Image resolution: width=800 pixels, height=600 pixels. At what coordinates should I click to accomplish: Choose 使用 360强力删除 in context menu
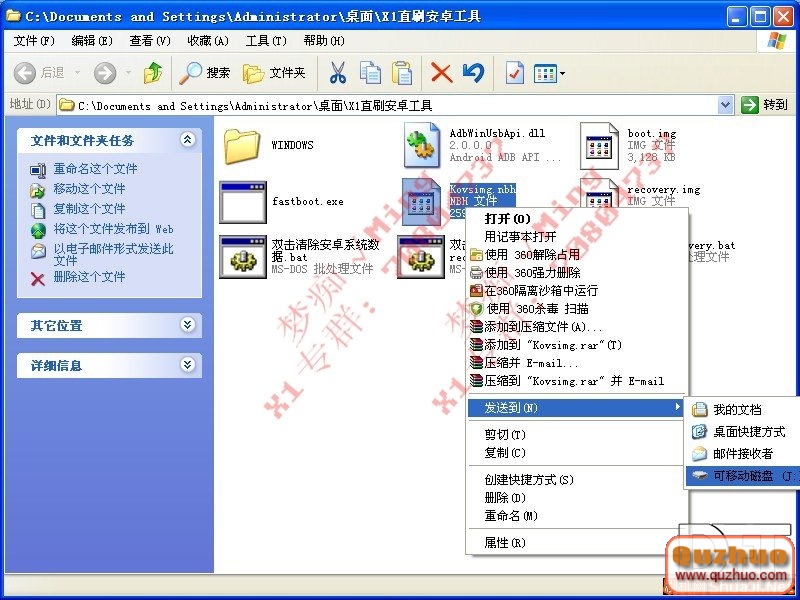[x=577, y=273]
